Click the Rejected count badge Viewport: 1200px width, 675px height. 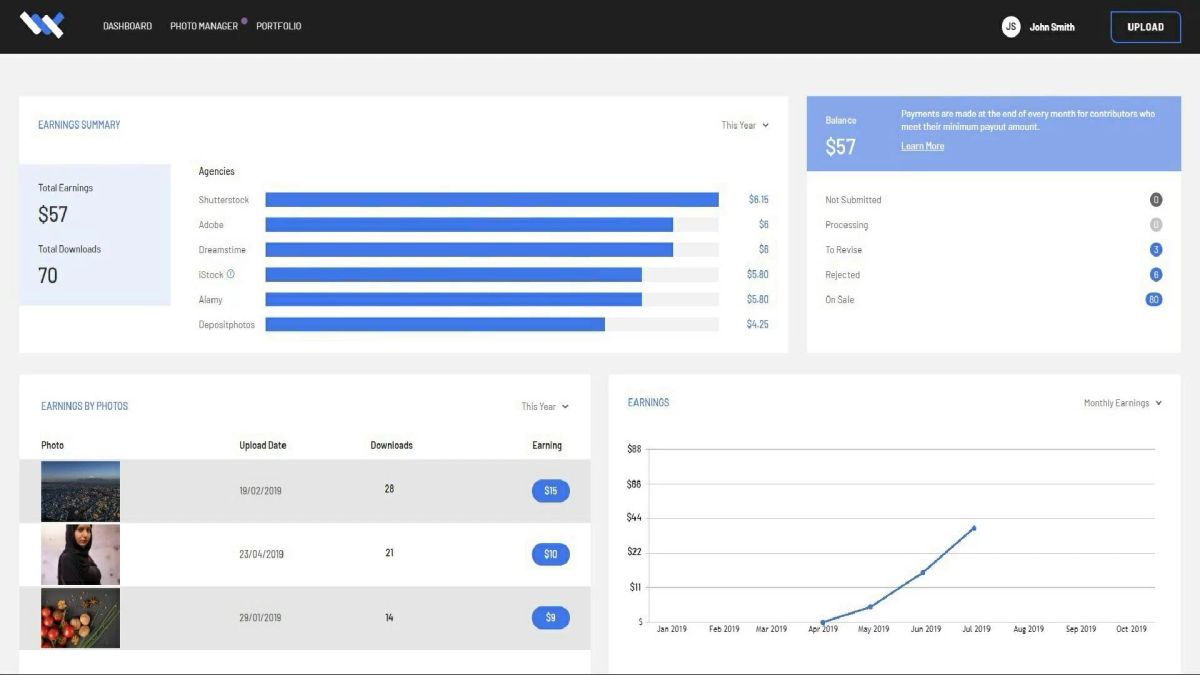[1156, 275]
